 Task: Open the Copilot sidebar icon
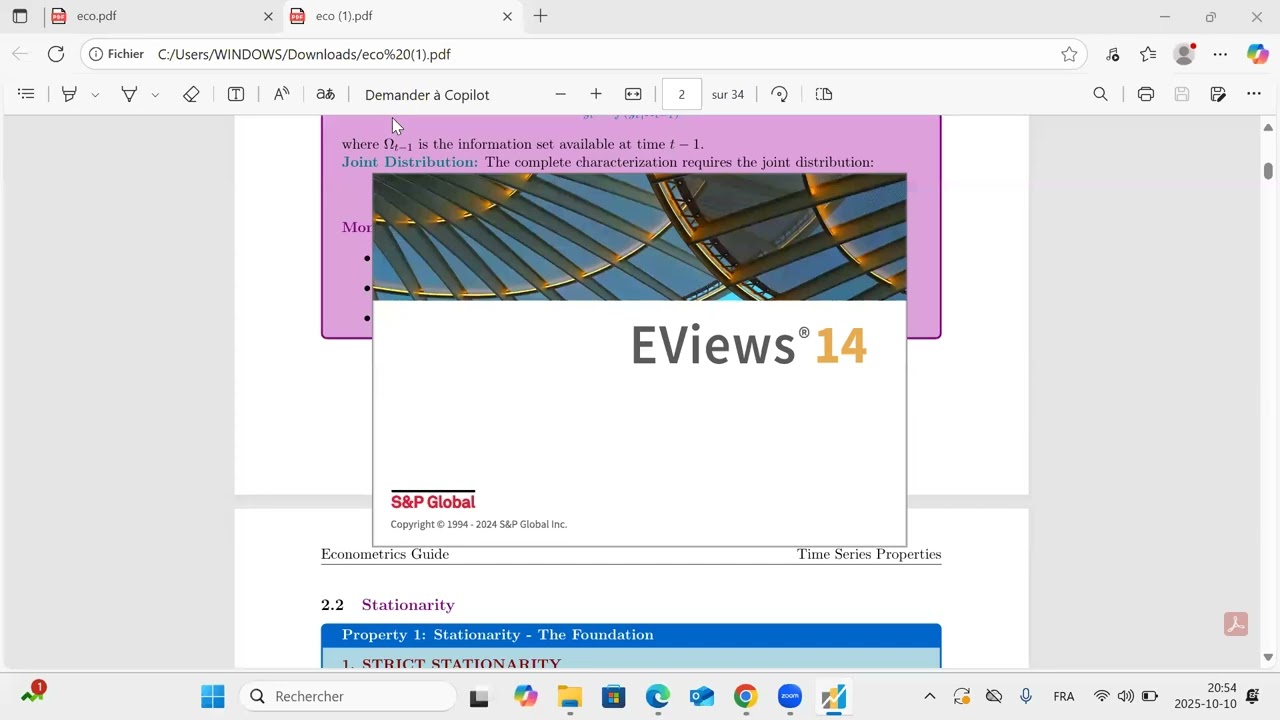pyautogui.click(x=1257, y=54)
